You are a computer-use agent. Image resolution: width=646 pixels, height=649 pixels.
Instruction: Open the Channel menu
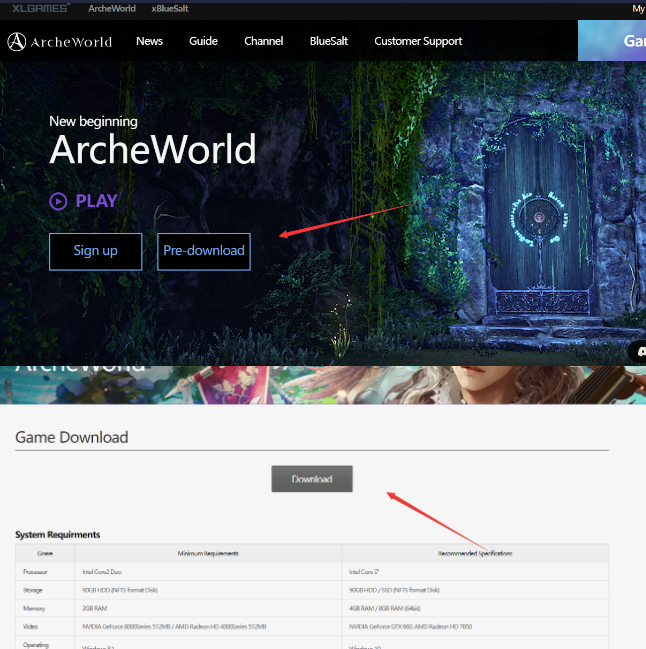coord(264,41)
